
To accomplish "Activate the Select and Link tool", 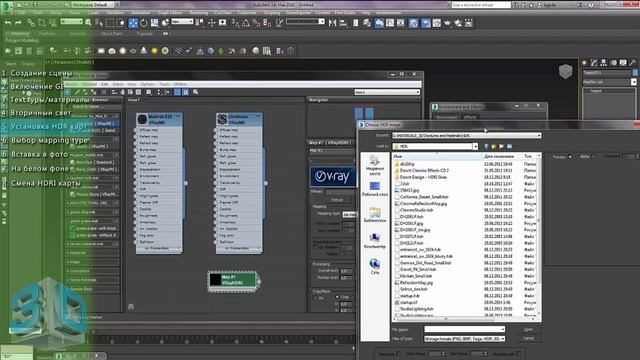I will coord(31,23).
